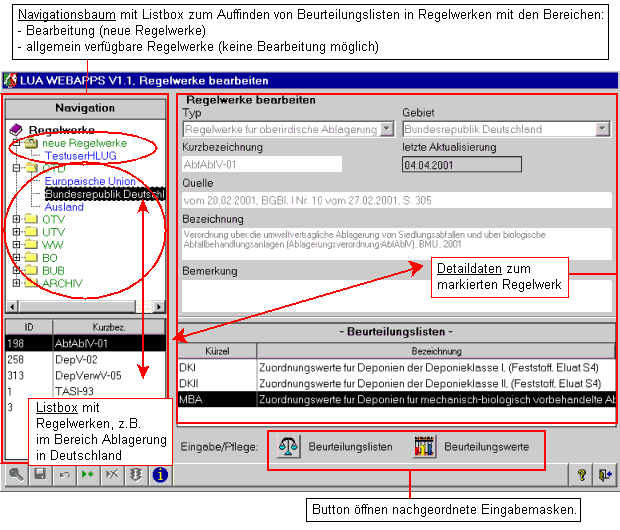Click the green double-arrow toolbar icon

(88, 475)
